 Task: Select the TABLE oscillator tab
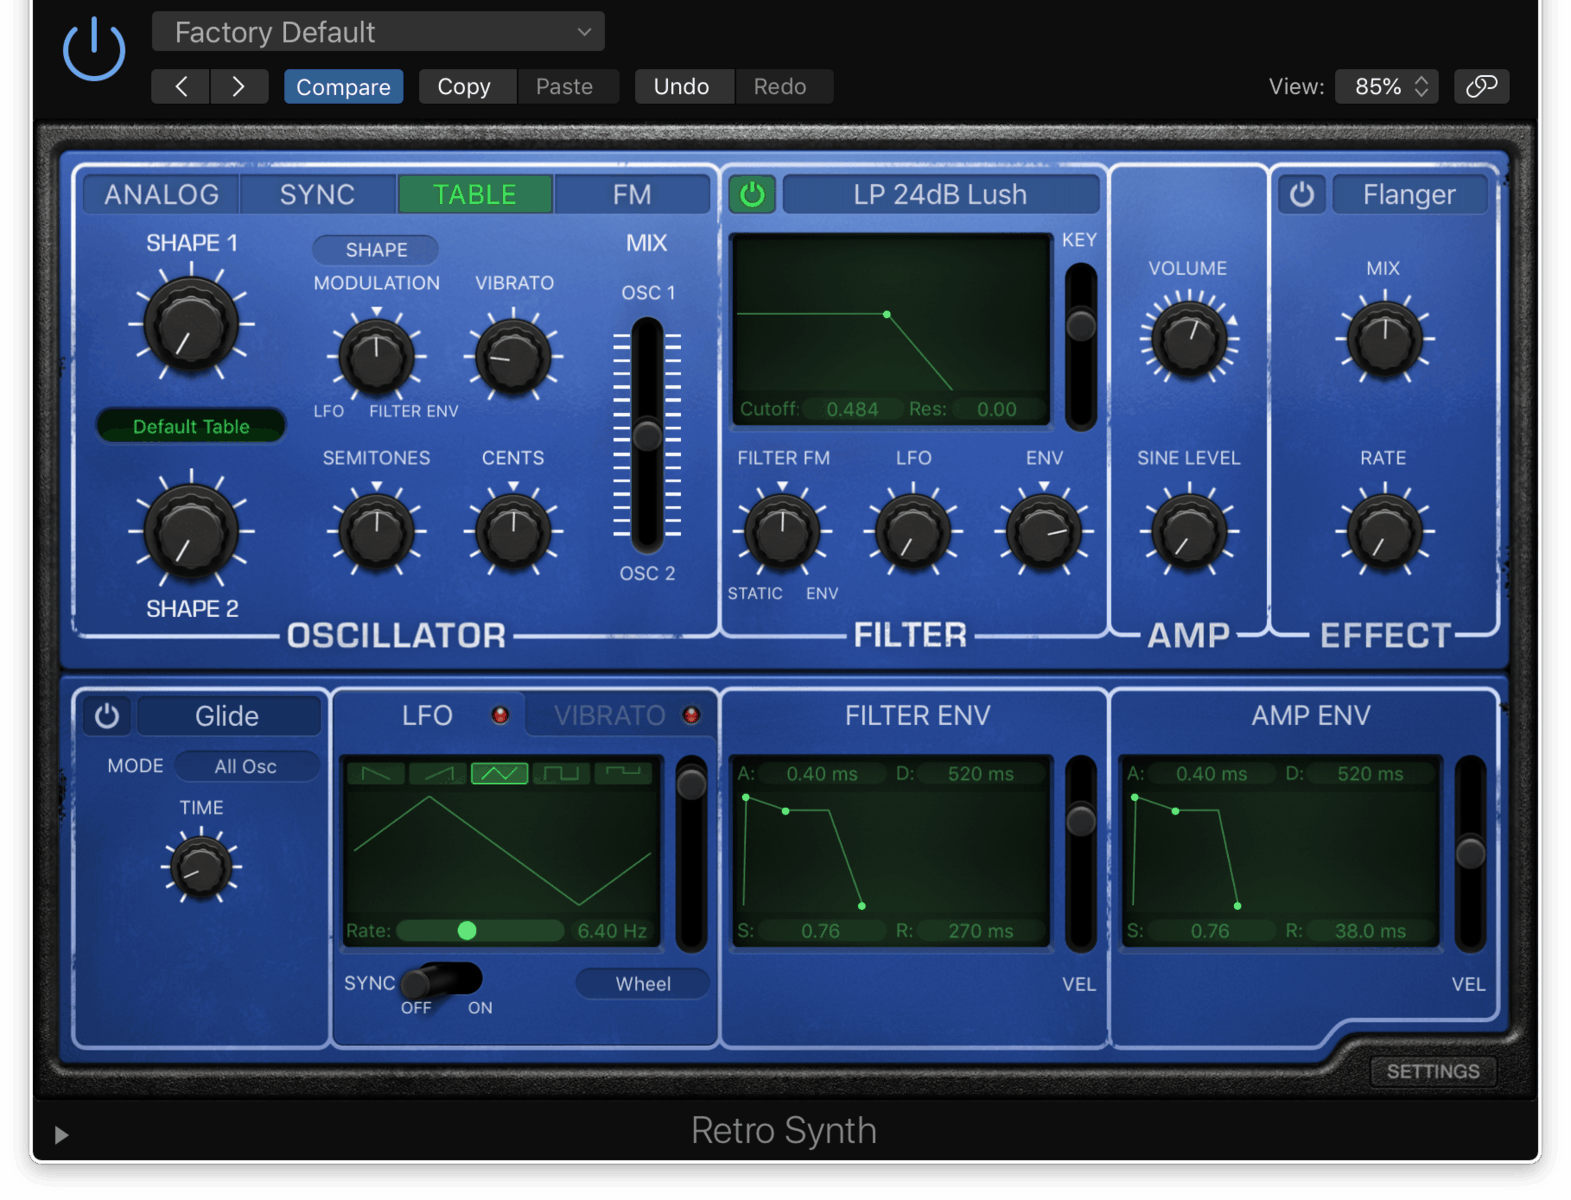click(475, 194)
